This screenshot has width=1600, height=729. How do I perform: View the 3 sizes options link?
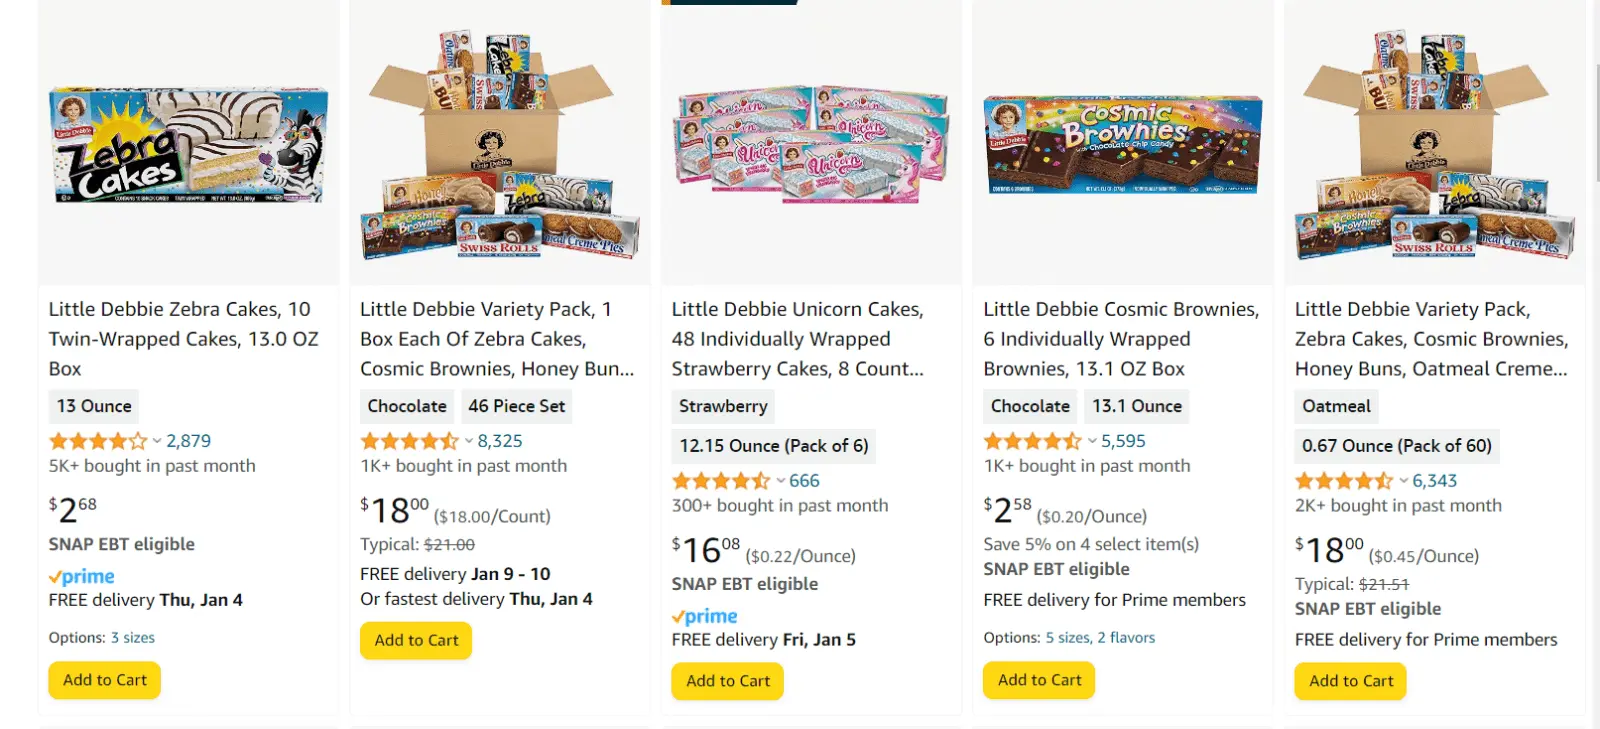coord(133,638)
